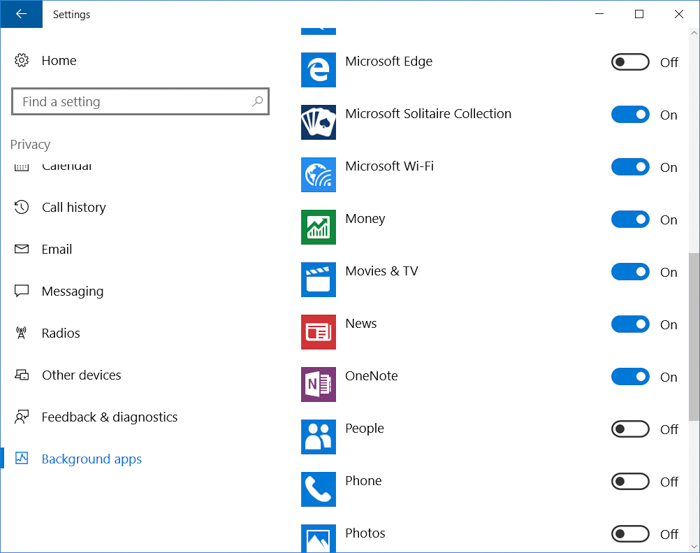
Task: Open Settings Home page
Action: [x=58, y=61]
